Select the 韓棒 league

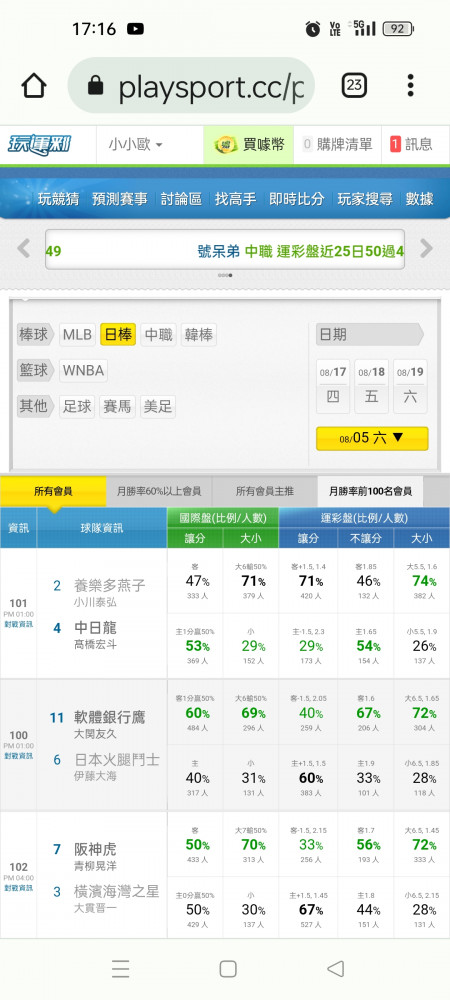[x=199, y=335]
